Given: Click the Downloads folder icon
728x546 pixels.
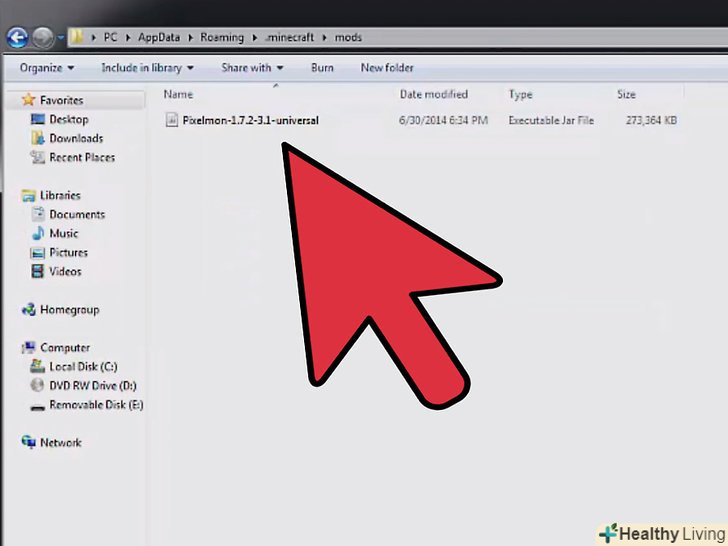Looking at the screenshot, I should [x=38, y=138].
